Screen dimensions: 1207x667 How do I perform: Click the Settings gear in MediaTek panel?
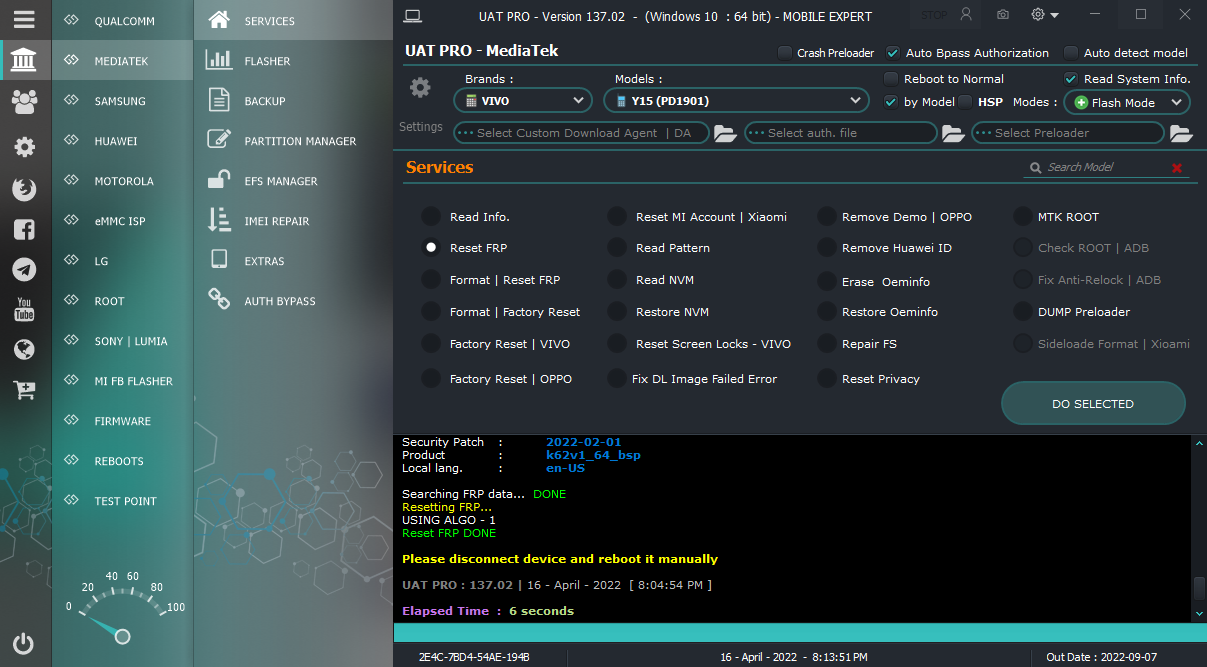coord(420,88)
